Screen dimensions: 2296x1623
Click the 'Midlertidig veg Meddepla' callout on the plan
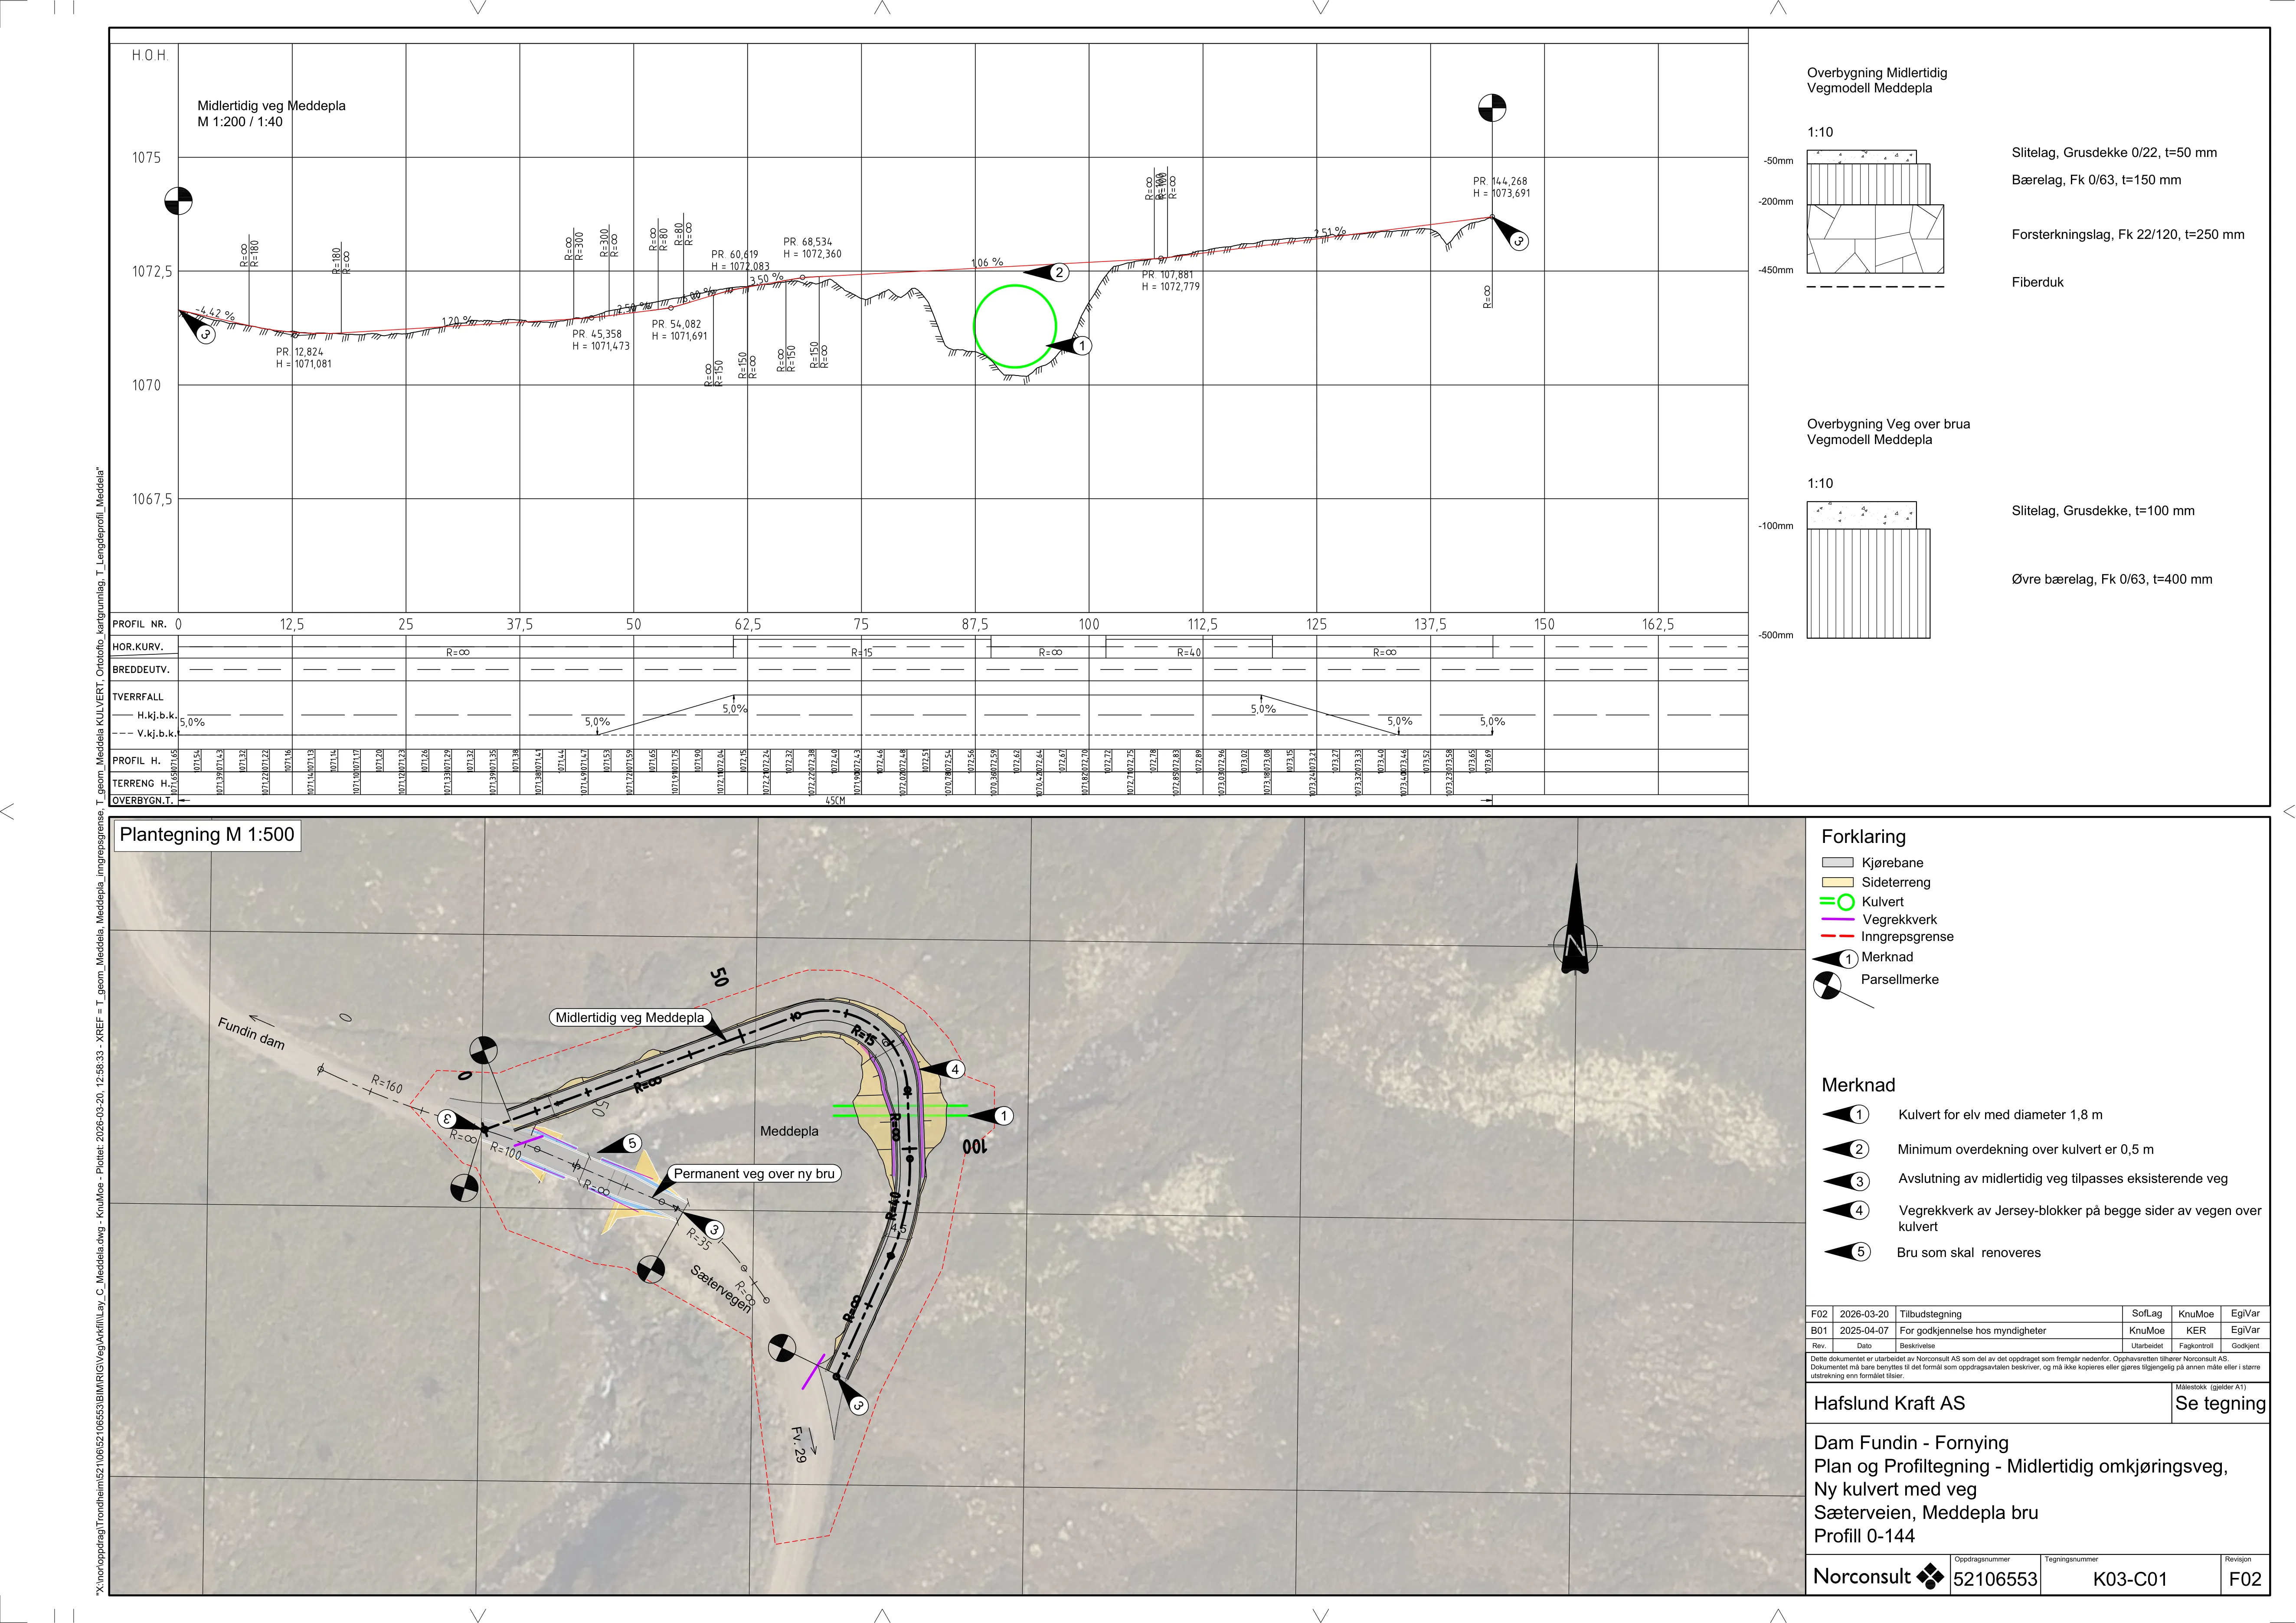(x=630, y=1018)
